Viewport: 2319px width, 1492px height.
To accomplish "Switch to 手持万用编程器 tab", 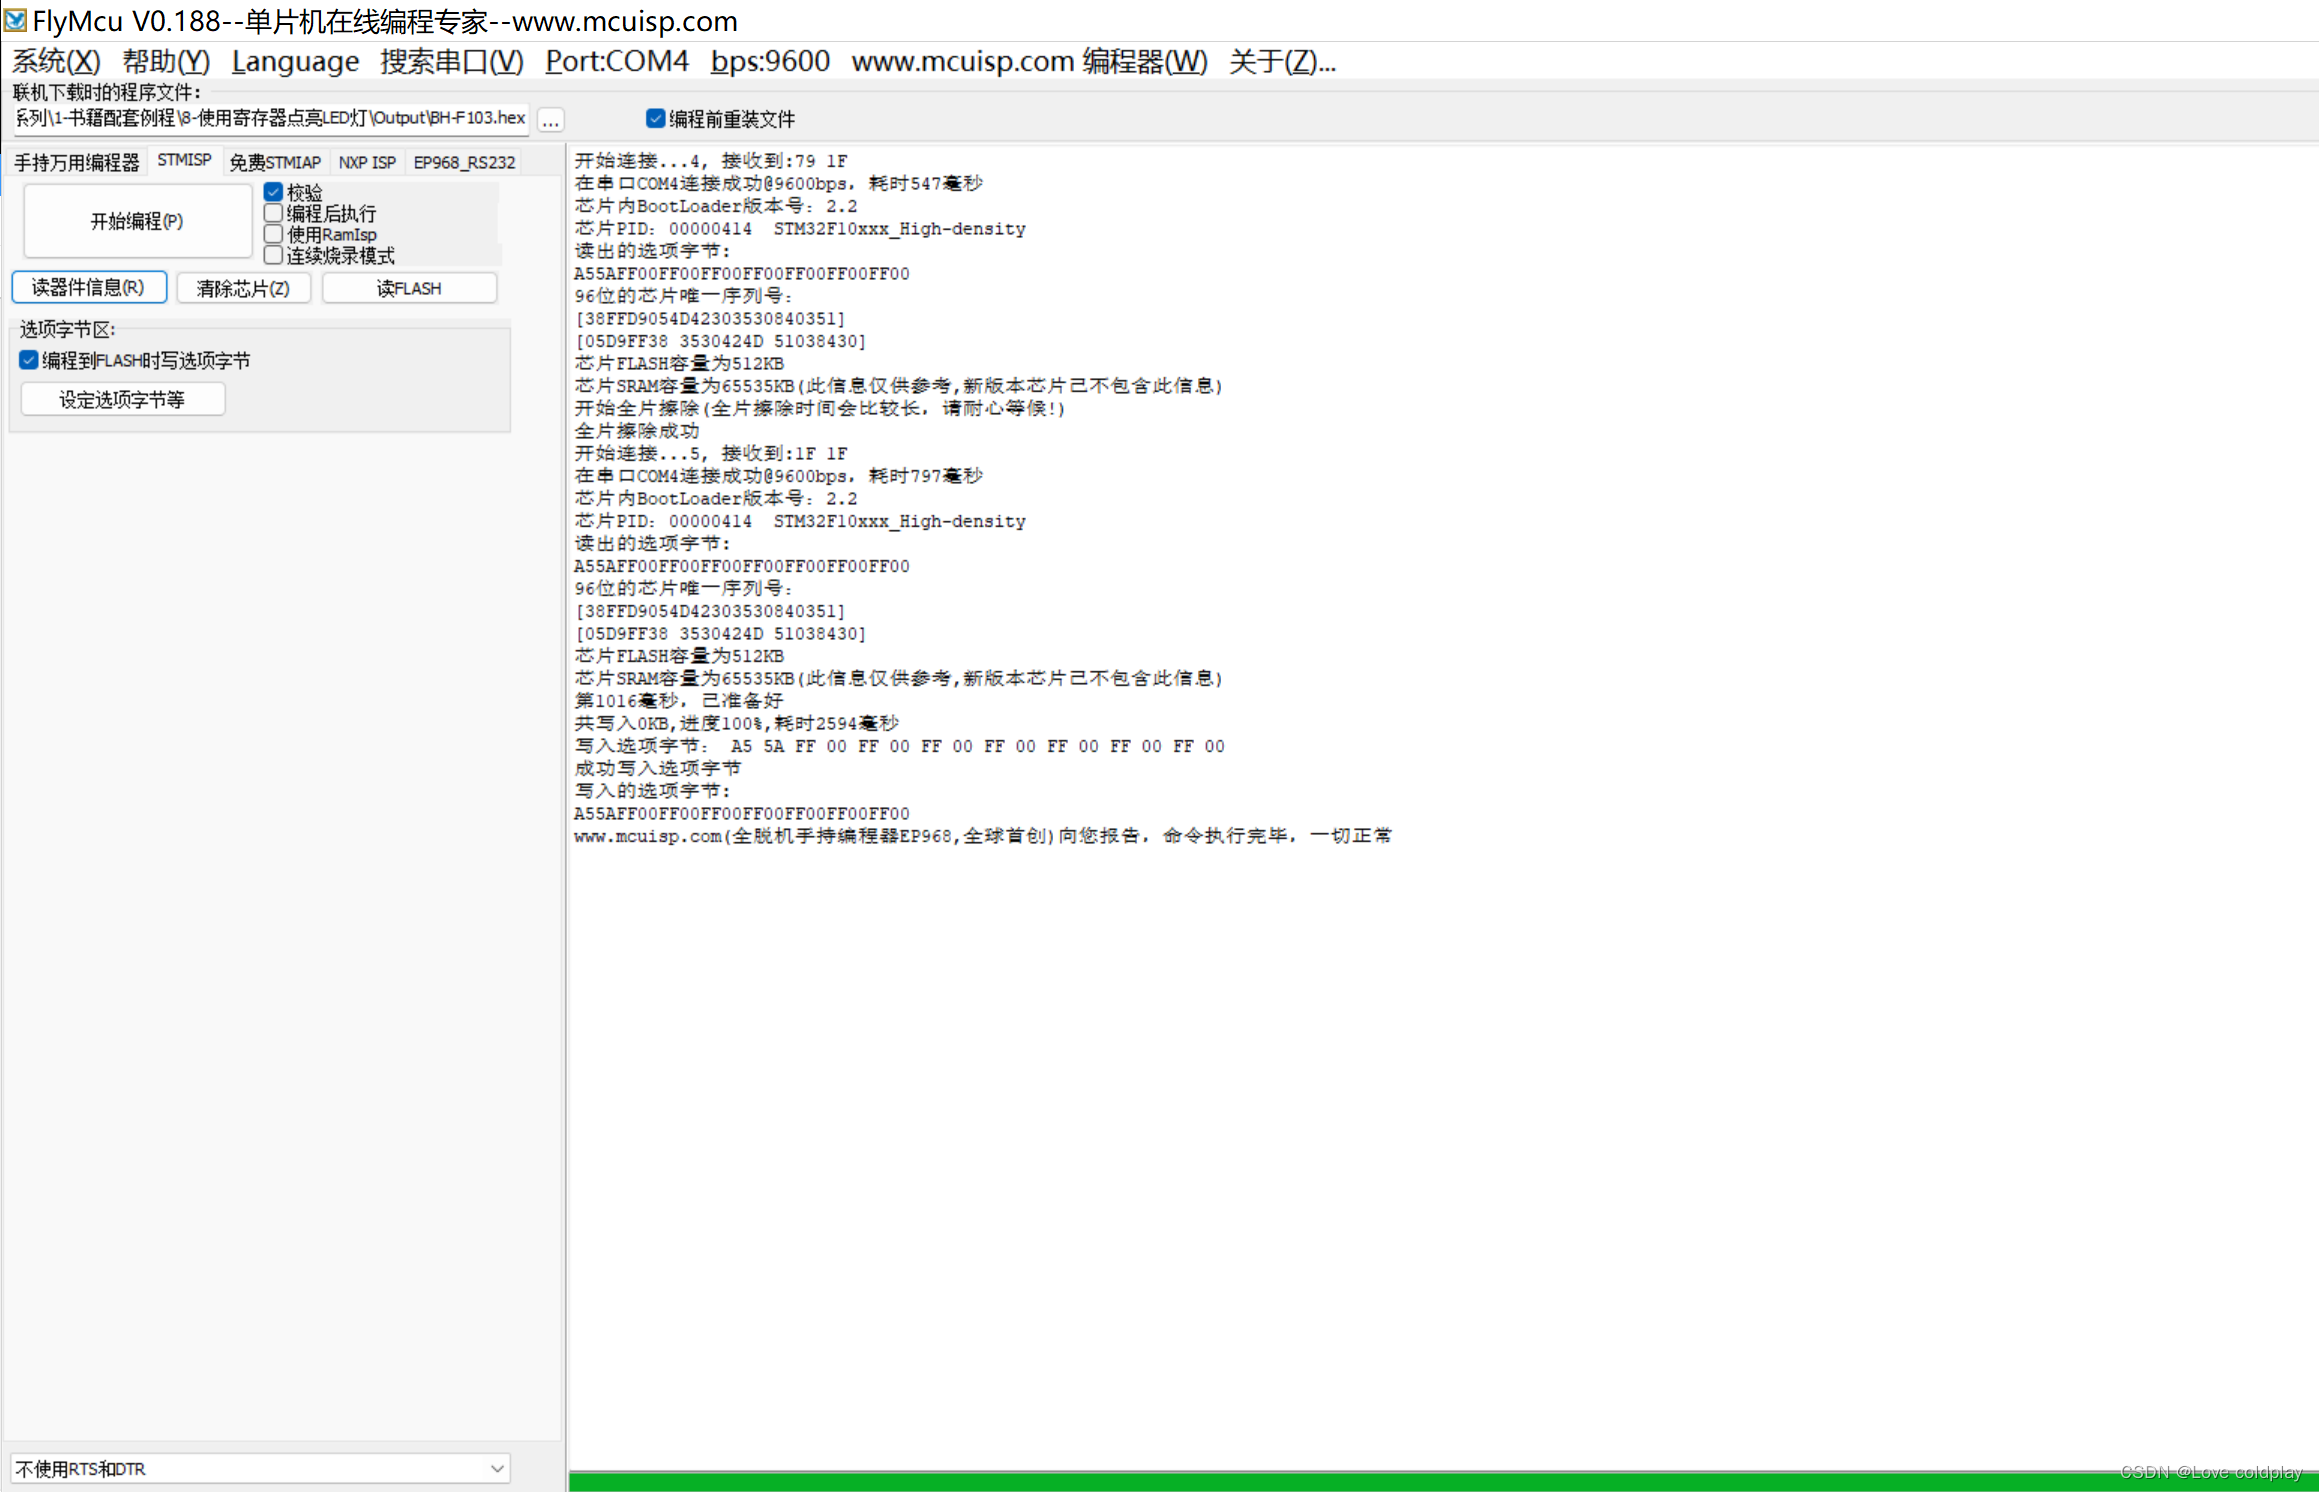I will coord(77,162).
